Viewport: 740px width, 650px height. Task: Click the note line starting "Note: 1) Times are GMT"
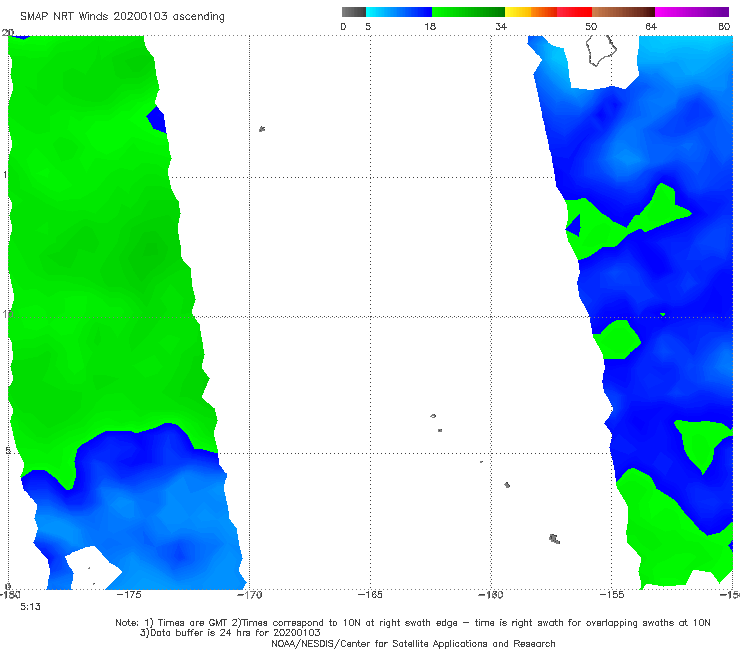[412, 623]
